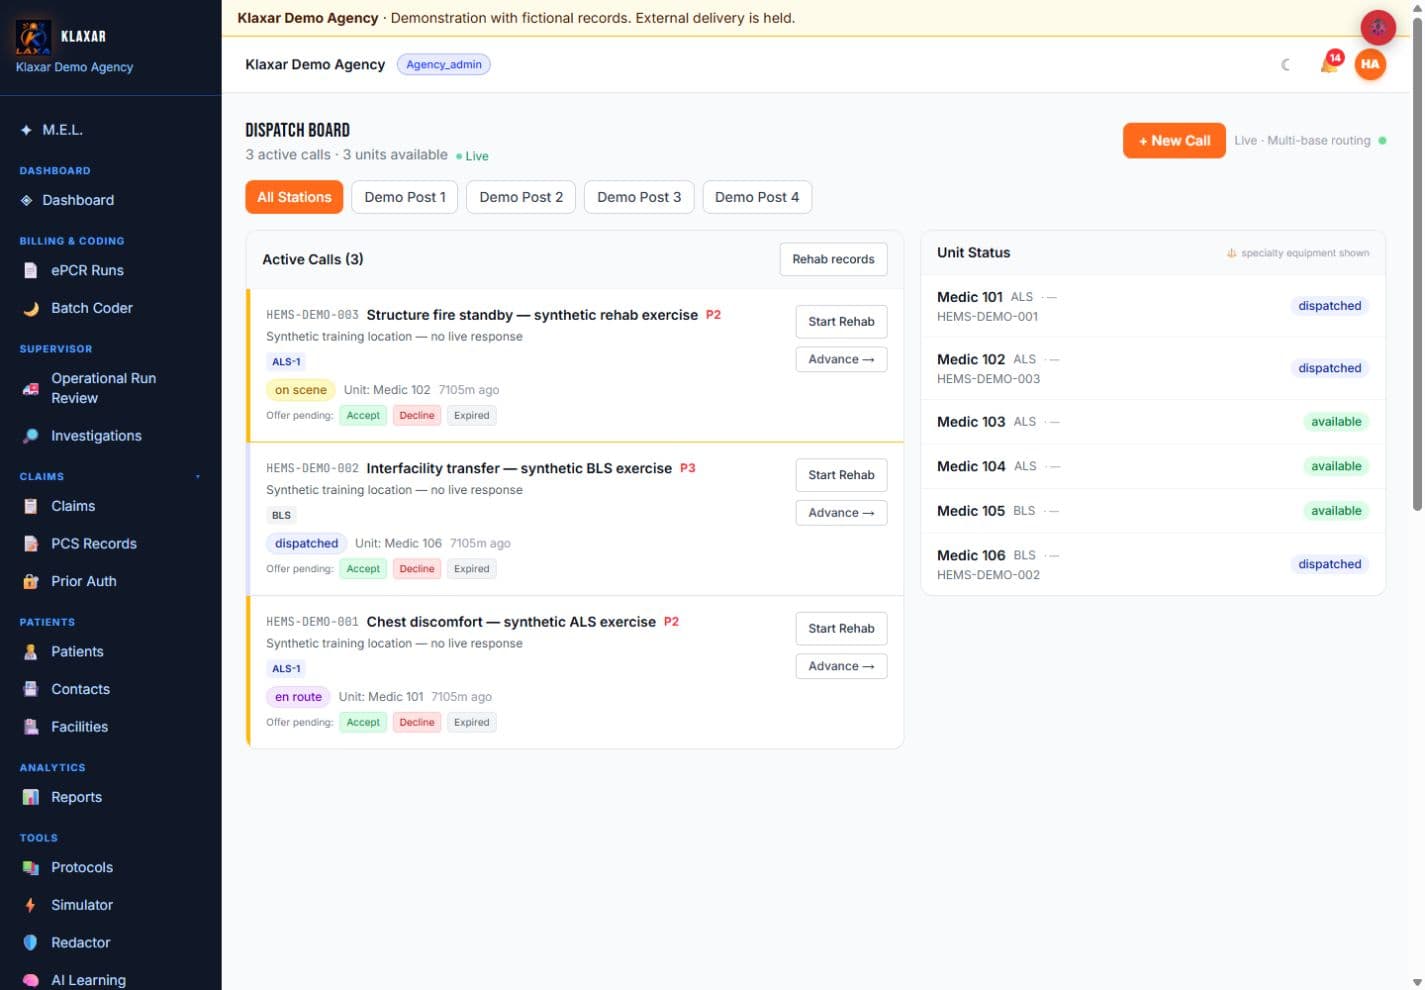Image resolution: width=1425 pixels, height=990 pixels.
Task: Open the M.E.L. sparkle icon
Action: (x=26, y=130)
